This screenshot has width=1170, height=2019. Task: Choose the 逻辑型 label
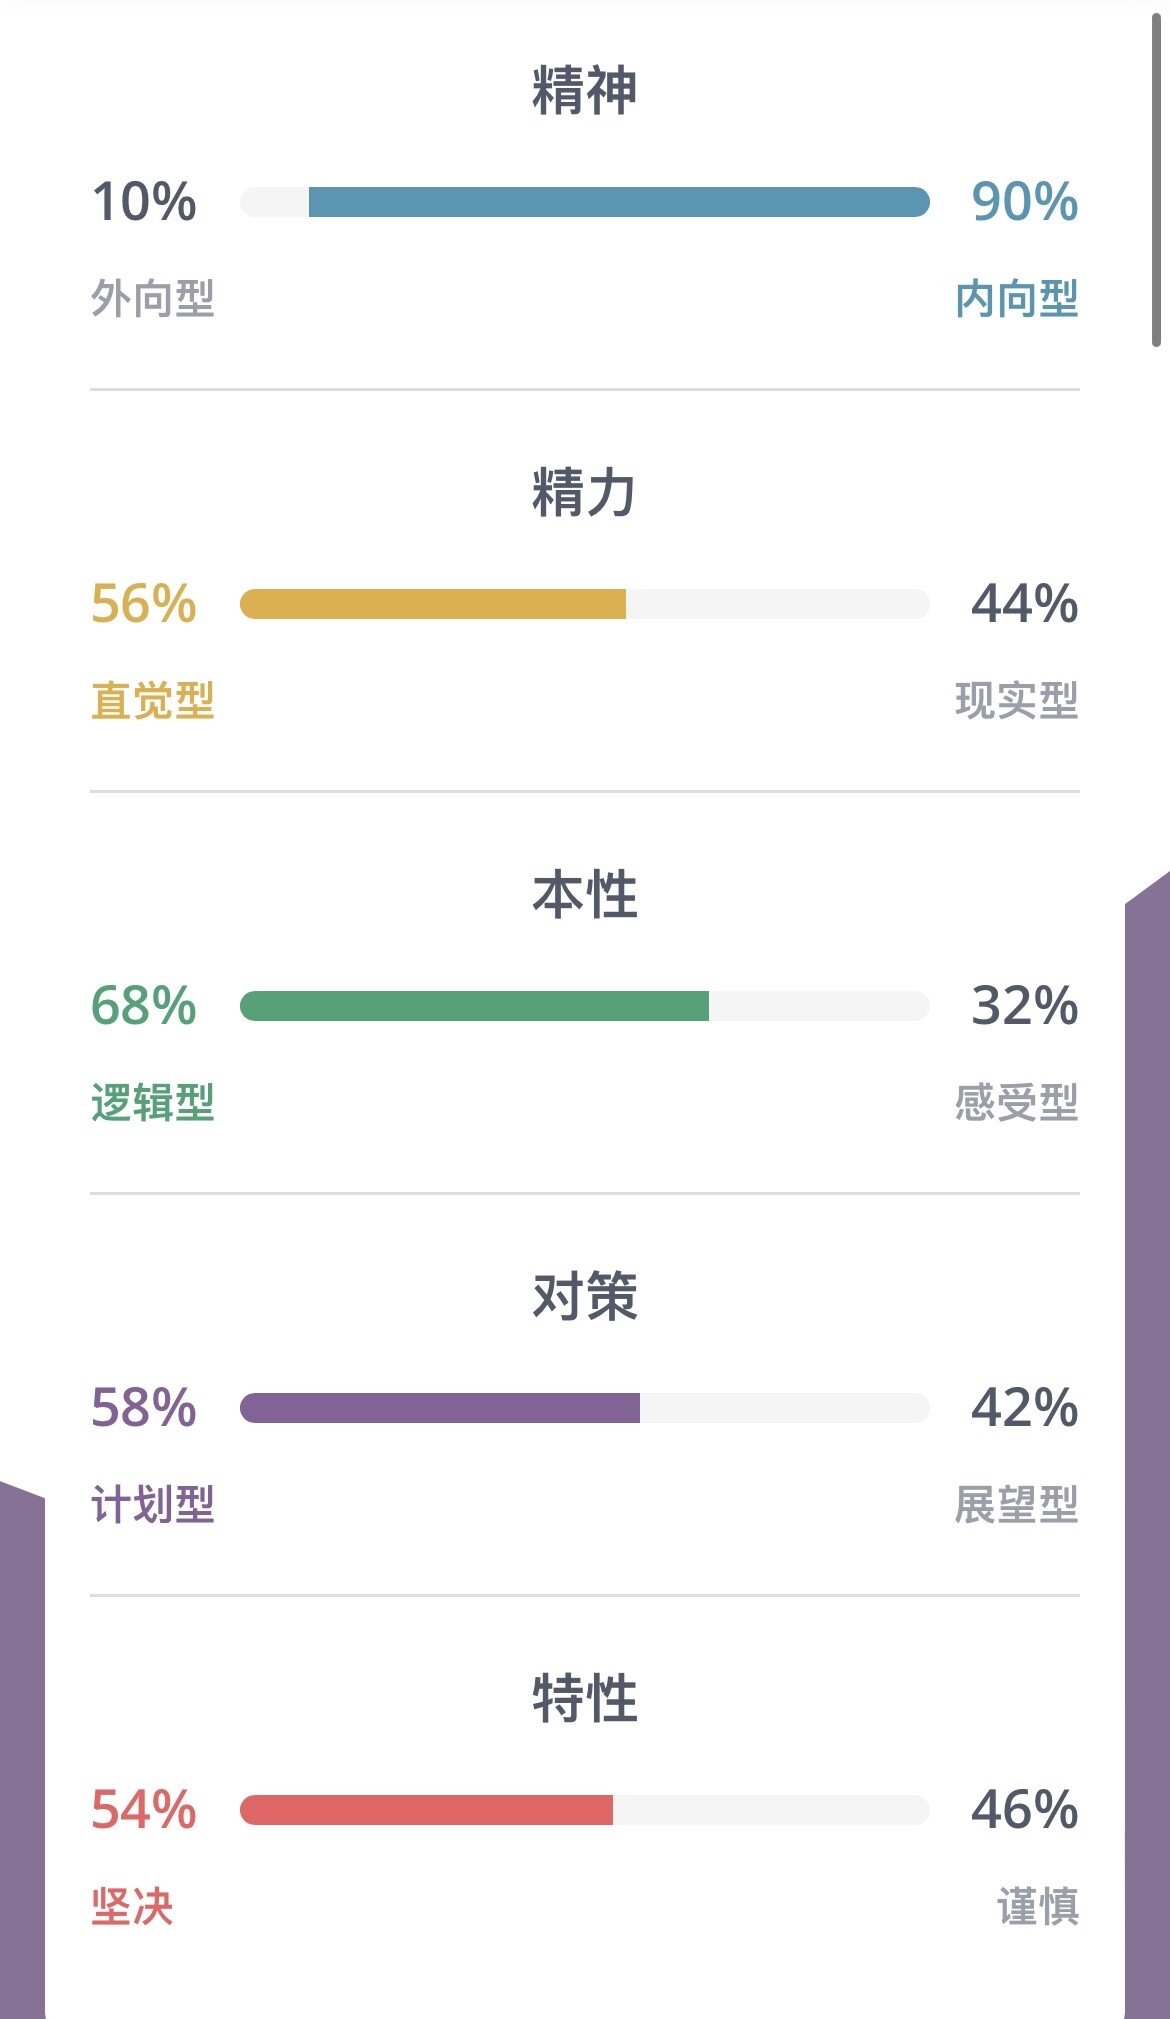coord(153,1103)
